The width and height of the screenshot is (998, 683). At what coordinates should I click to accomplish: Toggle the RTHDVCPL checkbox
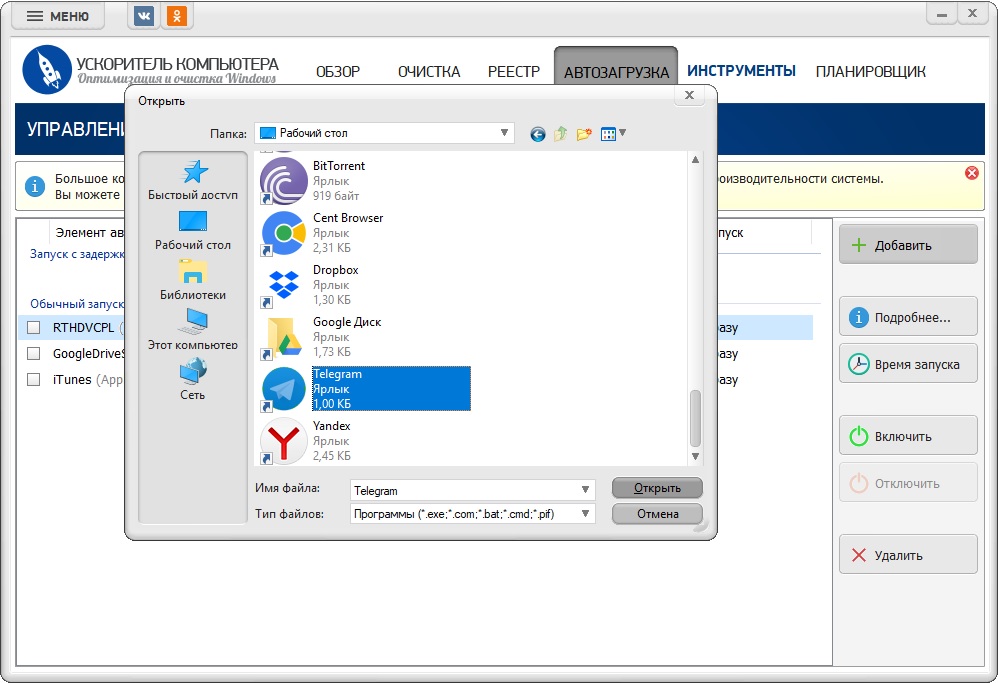tap(34, 328)
